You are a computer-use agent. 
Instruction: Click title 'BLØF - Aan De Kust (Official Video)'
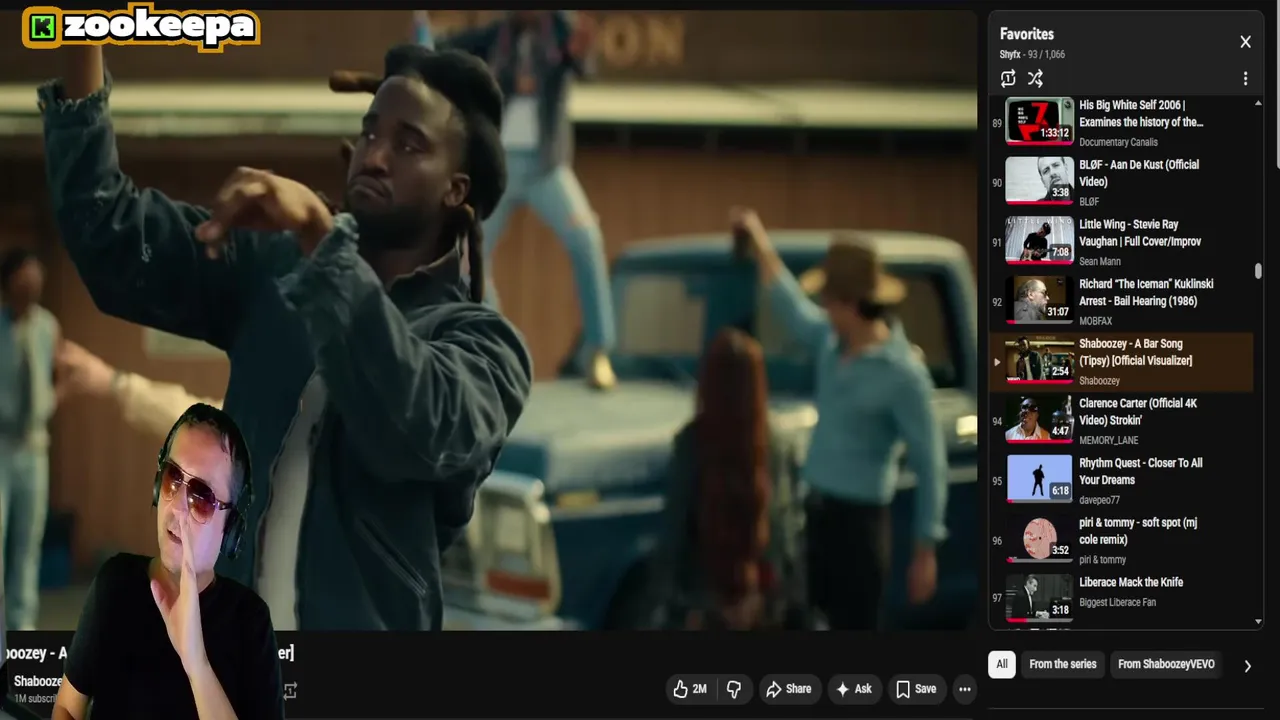pos(1139,173)
